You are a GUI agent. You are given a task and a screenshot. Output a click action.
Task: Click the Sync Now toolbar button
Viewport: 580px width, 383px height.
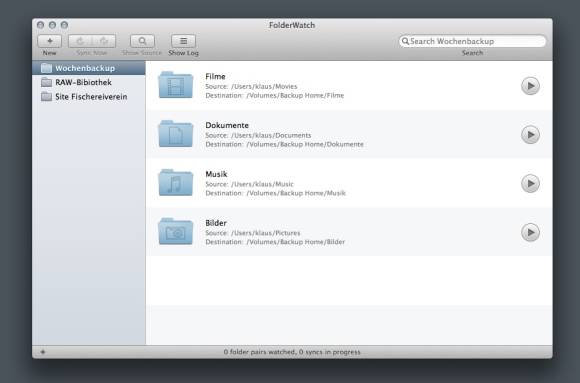tap(92, 41)
